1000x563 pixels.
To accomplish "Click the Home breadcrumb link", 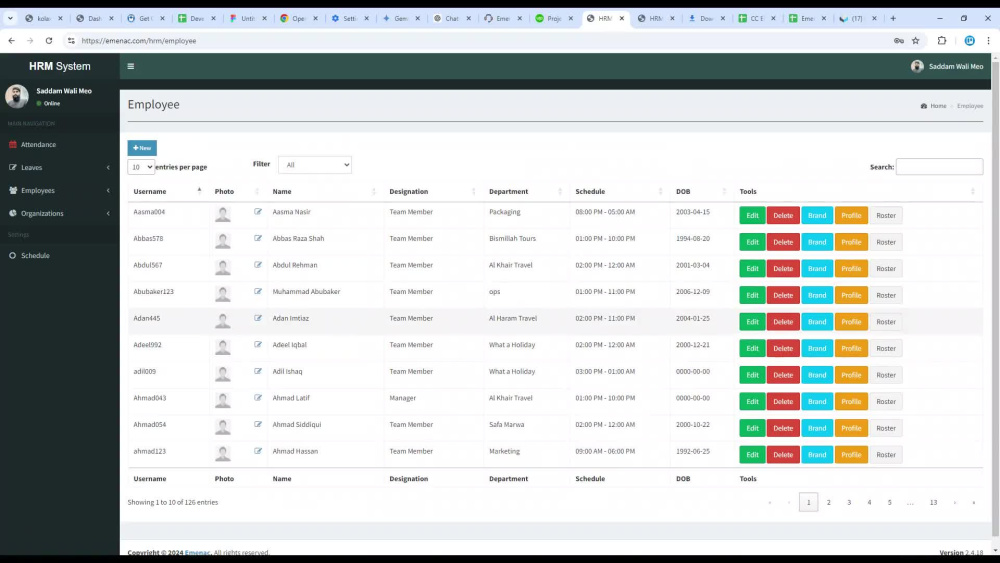I will coord(938,106).
